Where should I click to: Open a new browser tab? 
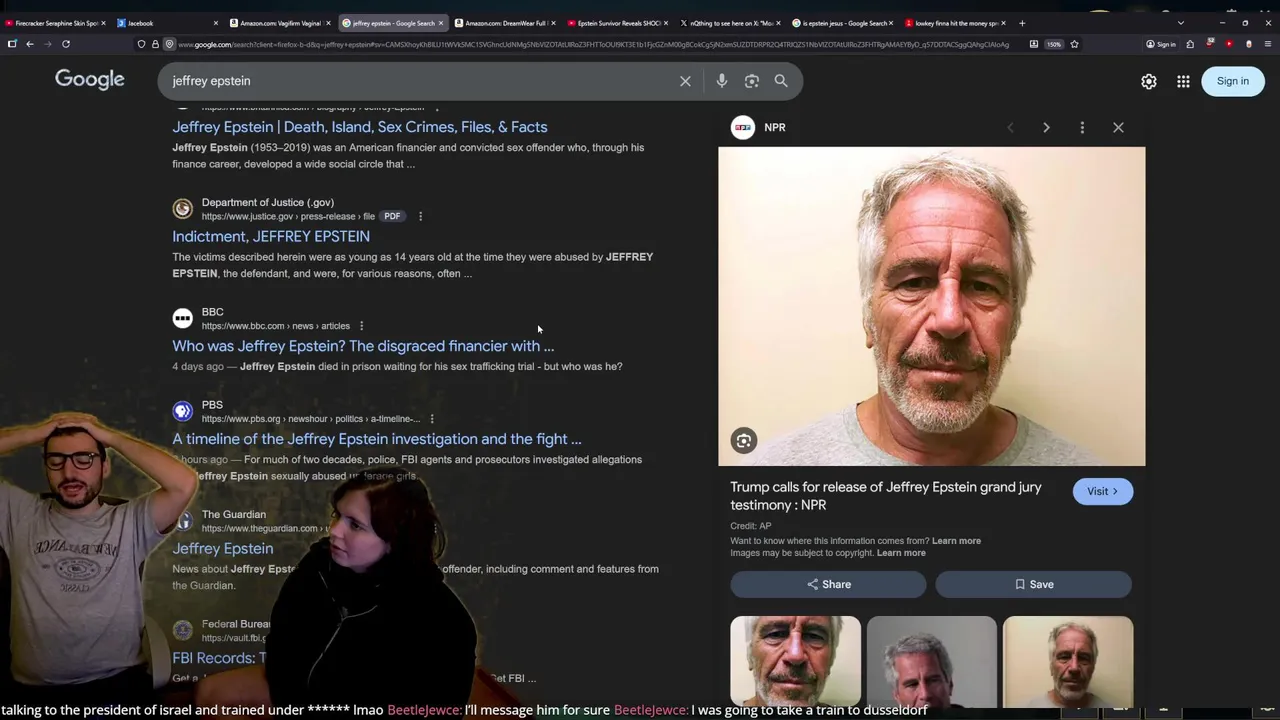(x=1022, y=23)
